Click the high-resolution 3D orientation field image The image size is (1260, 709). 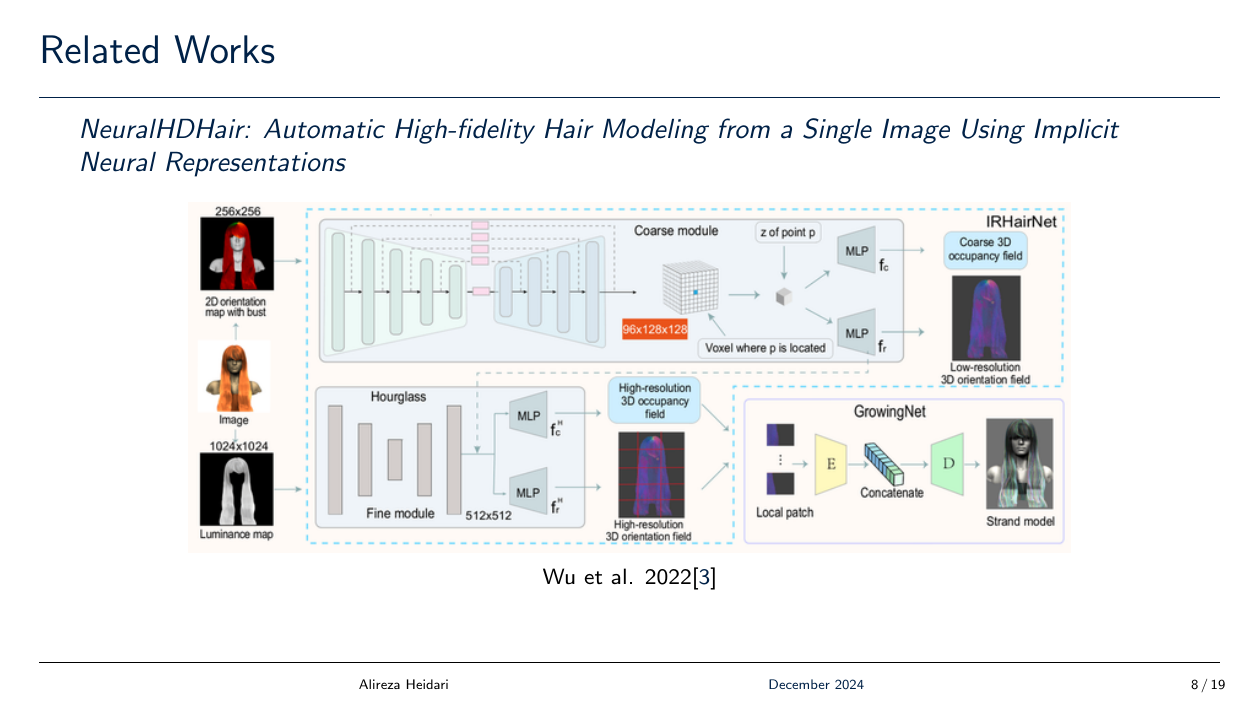651,475
